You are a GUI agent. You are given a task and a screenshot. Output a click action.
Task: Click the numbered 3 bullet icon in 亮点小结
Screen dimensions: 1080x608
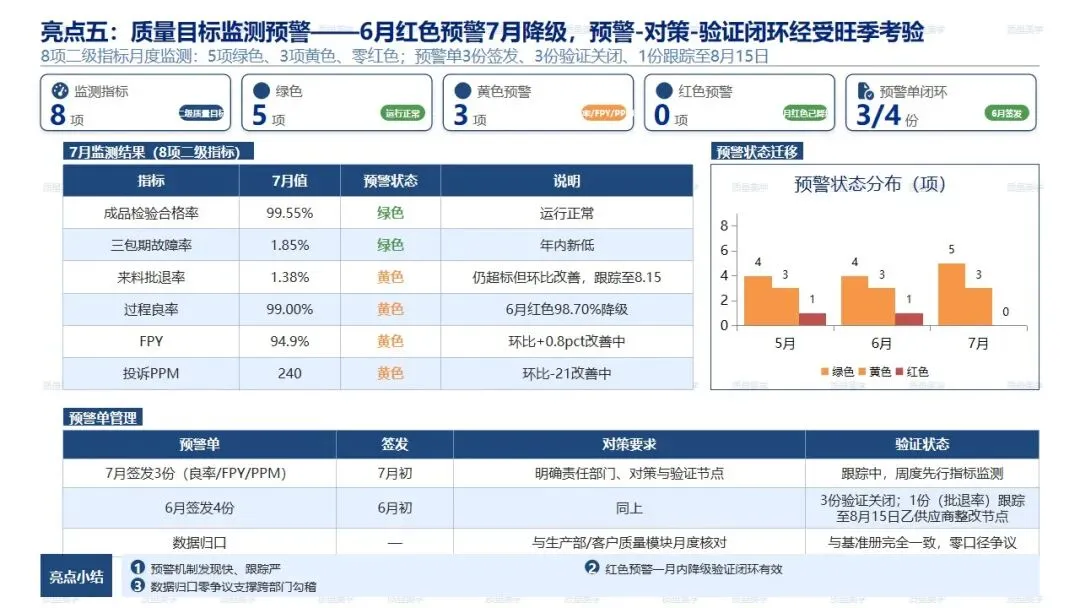pos(138,585)
